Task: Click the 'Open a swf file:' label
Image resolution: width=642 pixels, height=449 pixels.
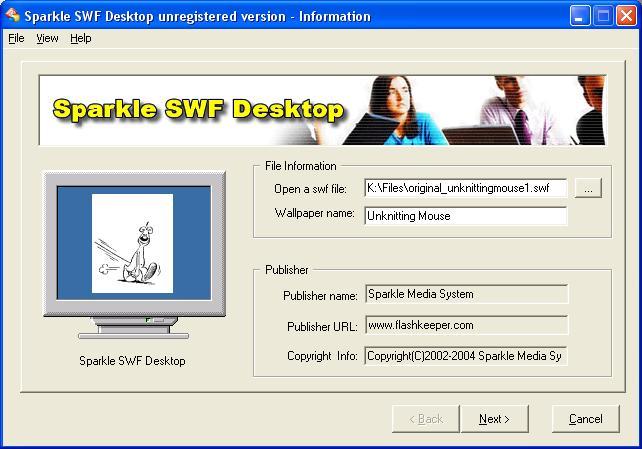Action: click(x=310, y=189)
